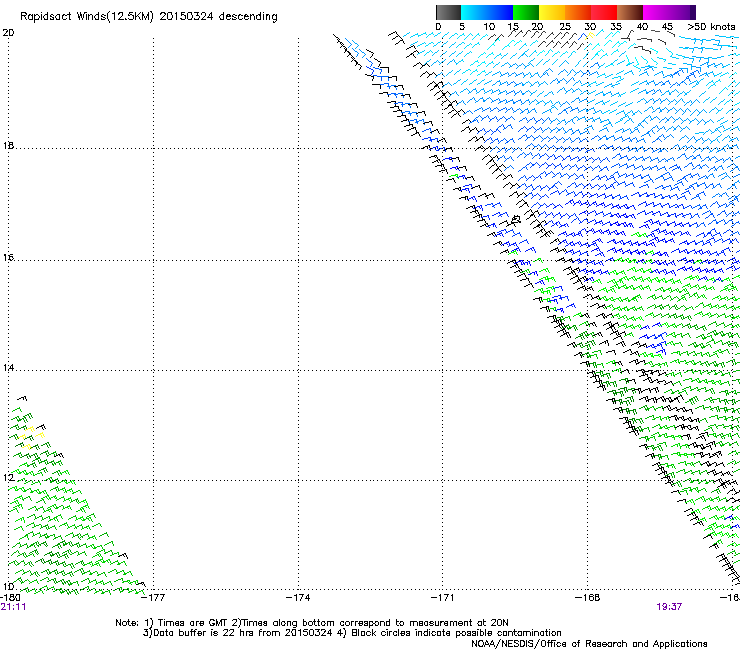
Task: Click the title text 'Rapidscat Winds(12.5KM)'
Action: pos(87,17)
